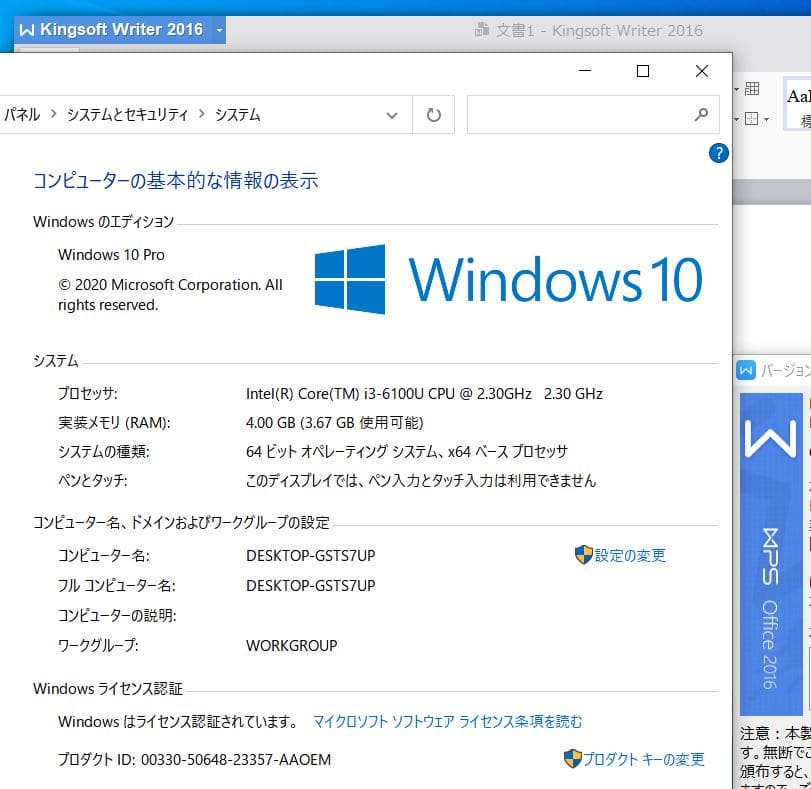811x789 pixels.
Task: Select the プロダクト ID 00330-50648-23357-AAOEM text
Action: tap(194, 760)
